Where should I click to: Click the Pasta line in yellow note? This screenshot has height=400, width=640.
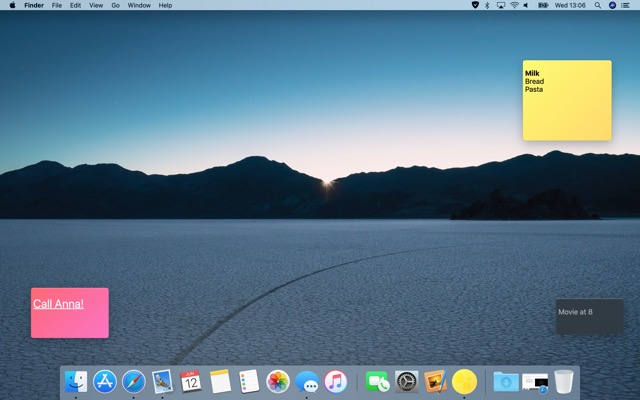534,89
